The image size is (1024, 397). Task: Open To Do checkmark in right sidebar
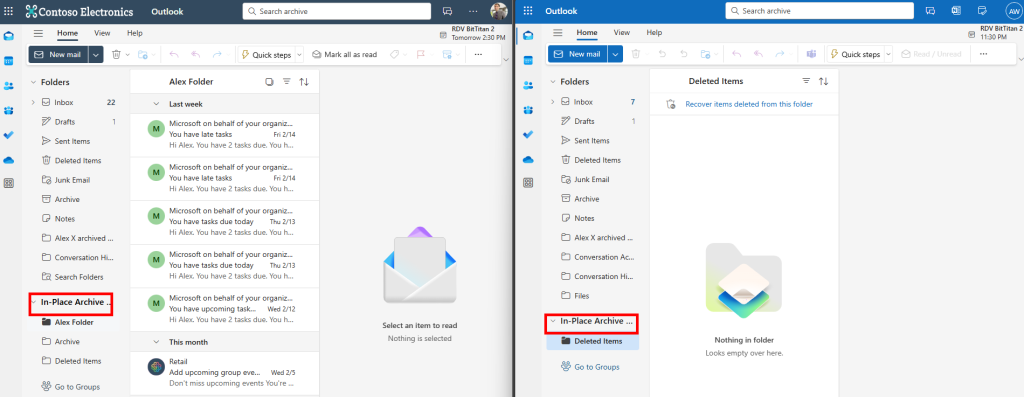[x=528, y=135]
